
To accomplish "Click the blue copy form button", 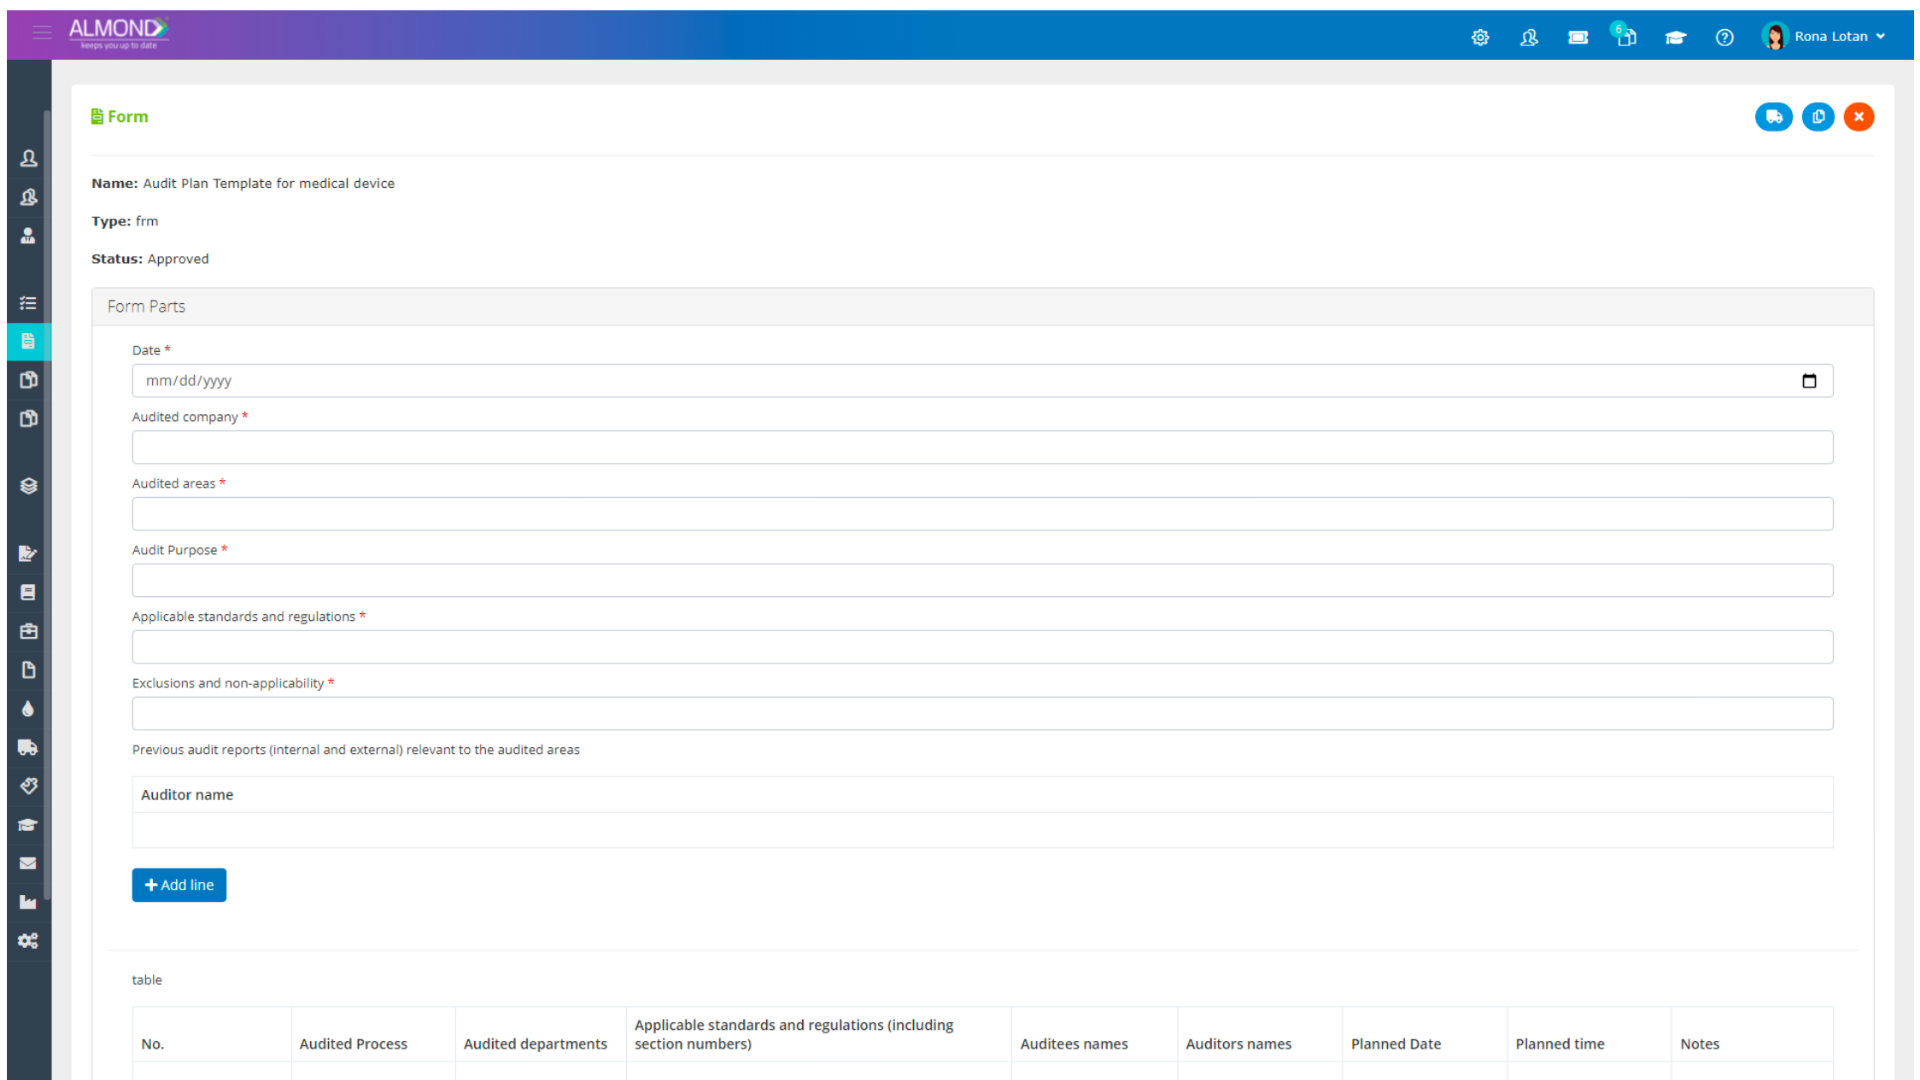I will (x=1818, y=117).
